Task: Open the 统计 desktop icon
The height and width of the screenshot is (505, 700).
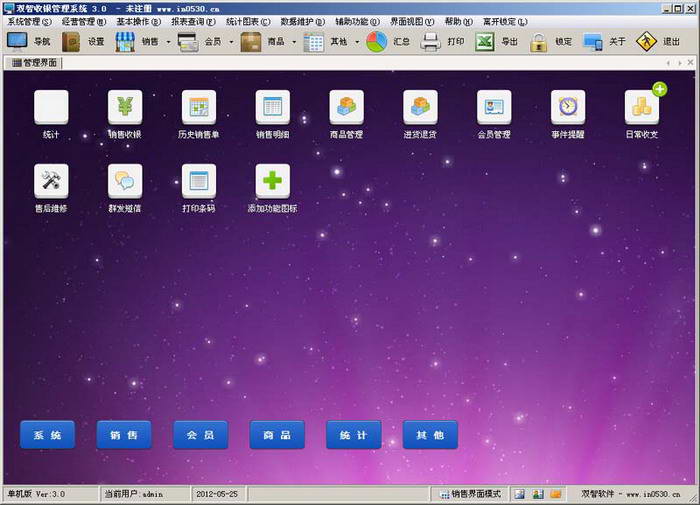Action: (51, 107)
